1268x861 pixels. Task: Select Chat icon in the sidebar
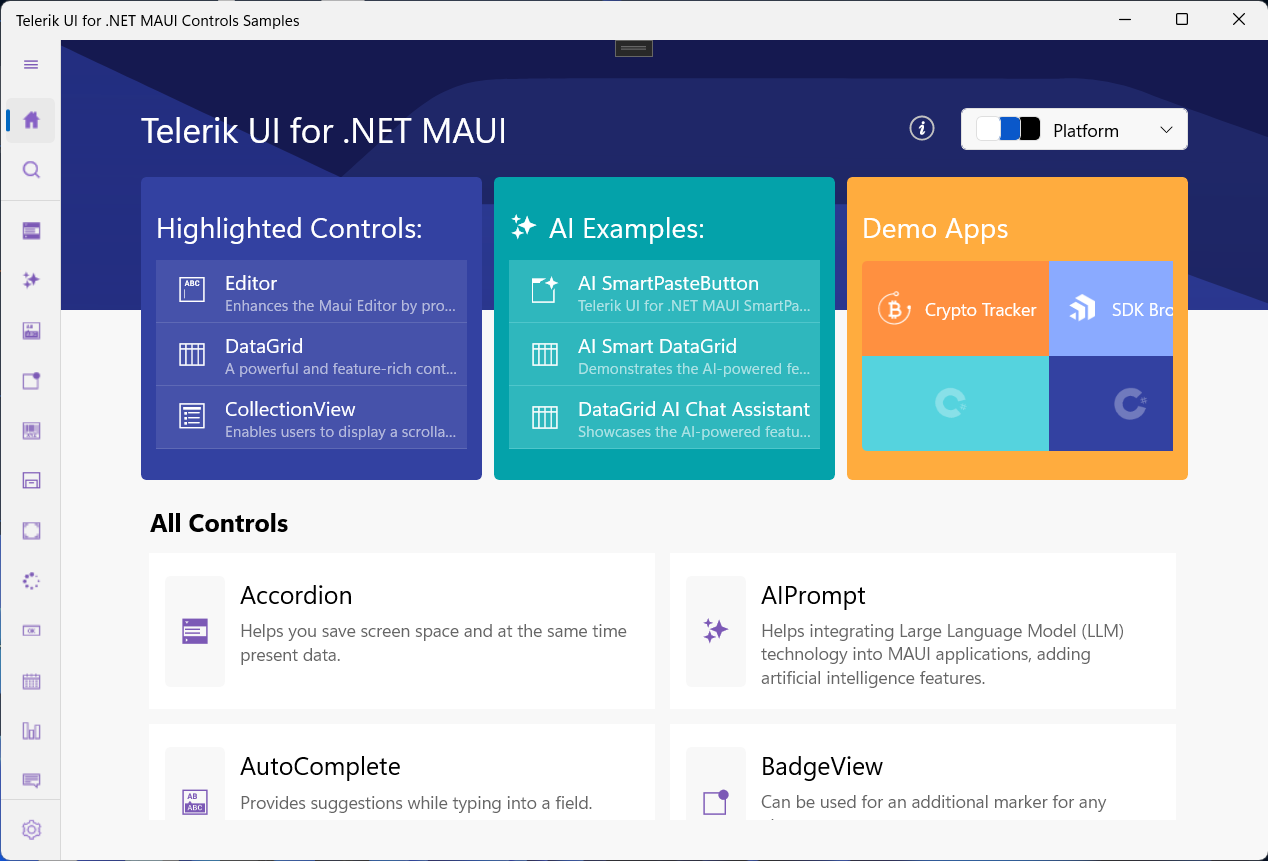pos(31,781)
